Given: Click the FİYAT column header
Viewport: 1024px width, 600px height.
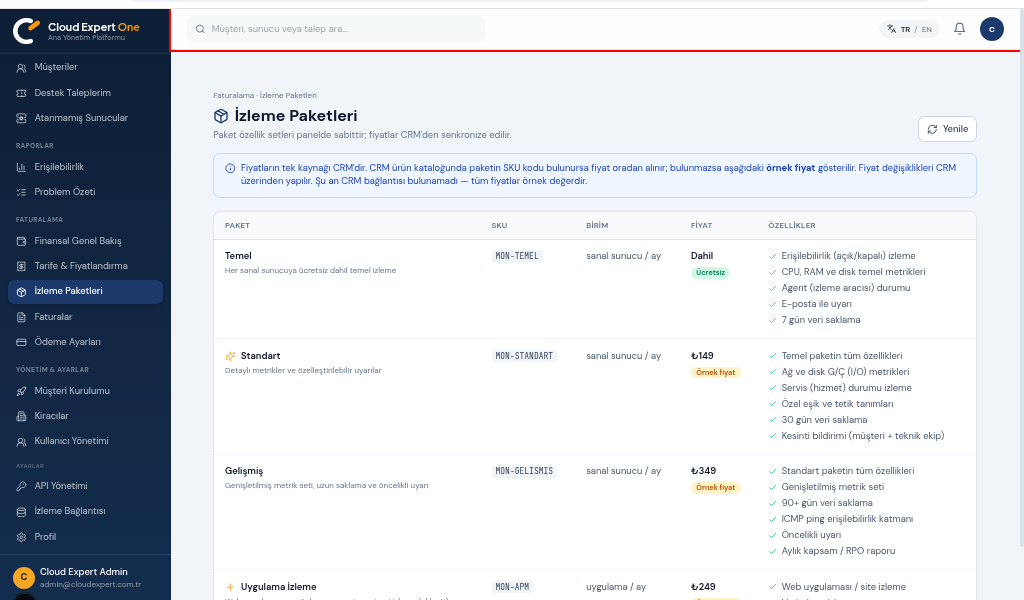Looking at the screenshot, I should click(701, 225).
